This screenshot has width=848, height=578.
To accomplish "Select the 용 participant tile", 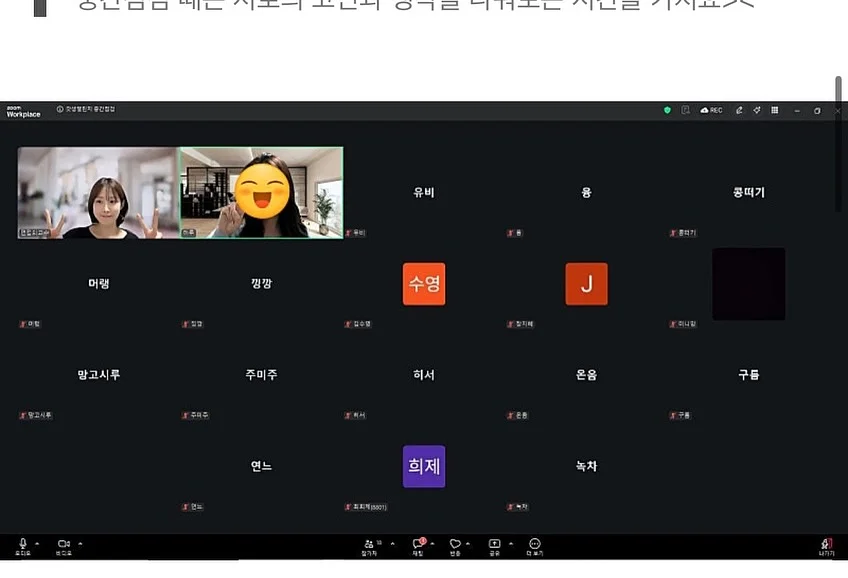I will [587, 192].
